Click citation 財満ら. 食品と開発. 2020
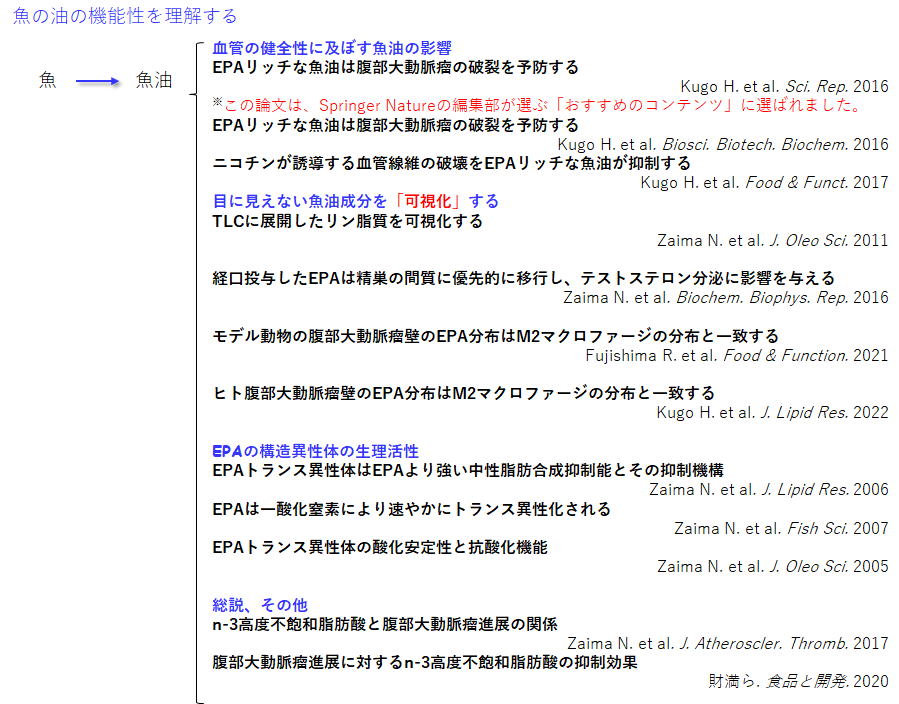 [799, 682]
